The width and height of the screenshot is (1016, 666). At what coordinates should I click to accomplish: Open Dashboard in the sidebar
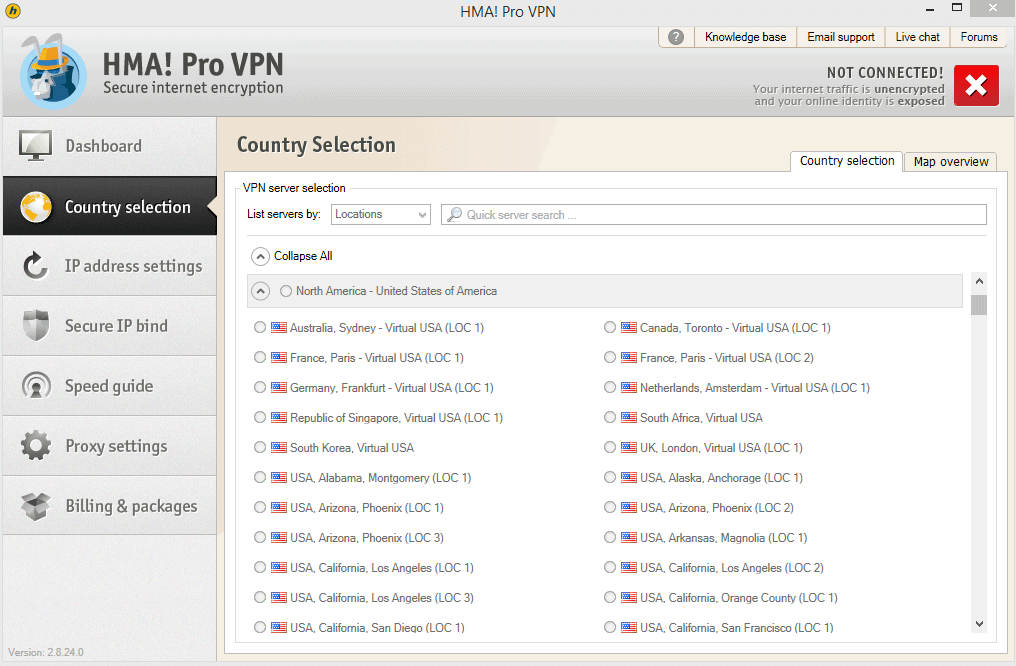(110, 146)
